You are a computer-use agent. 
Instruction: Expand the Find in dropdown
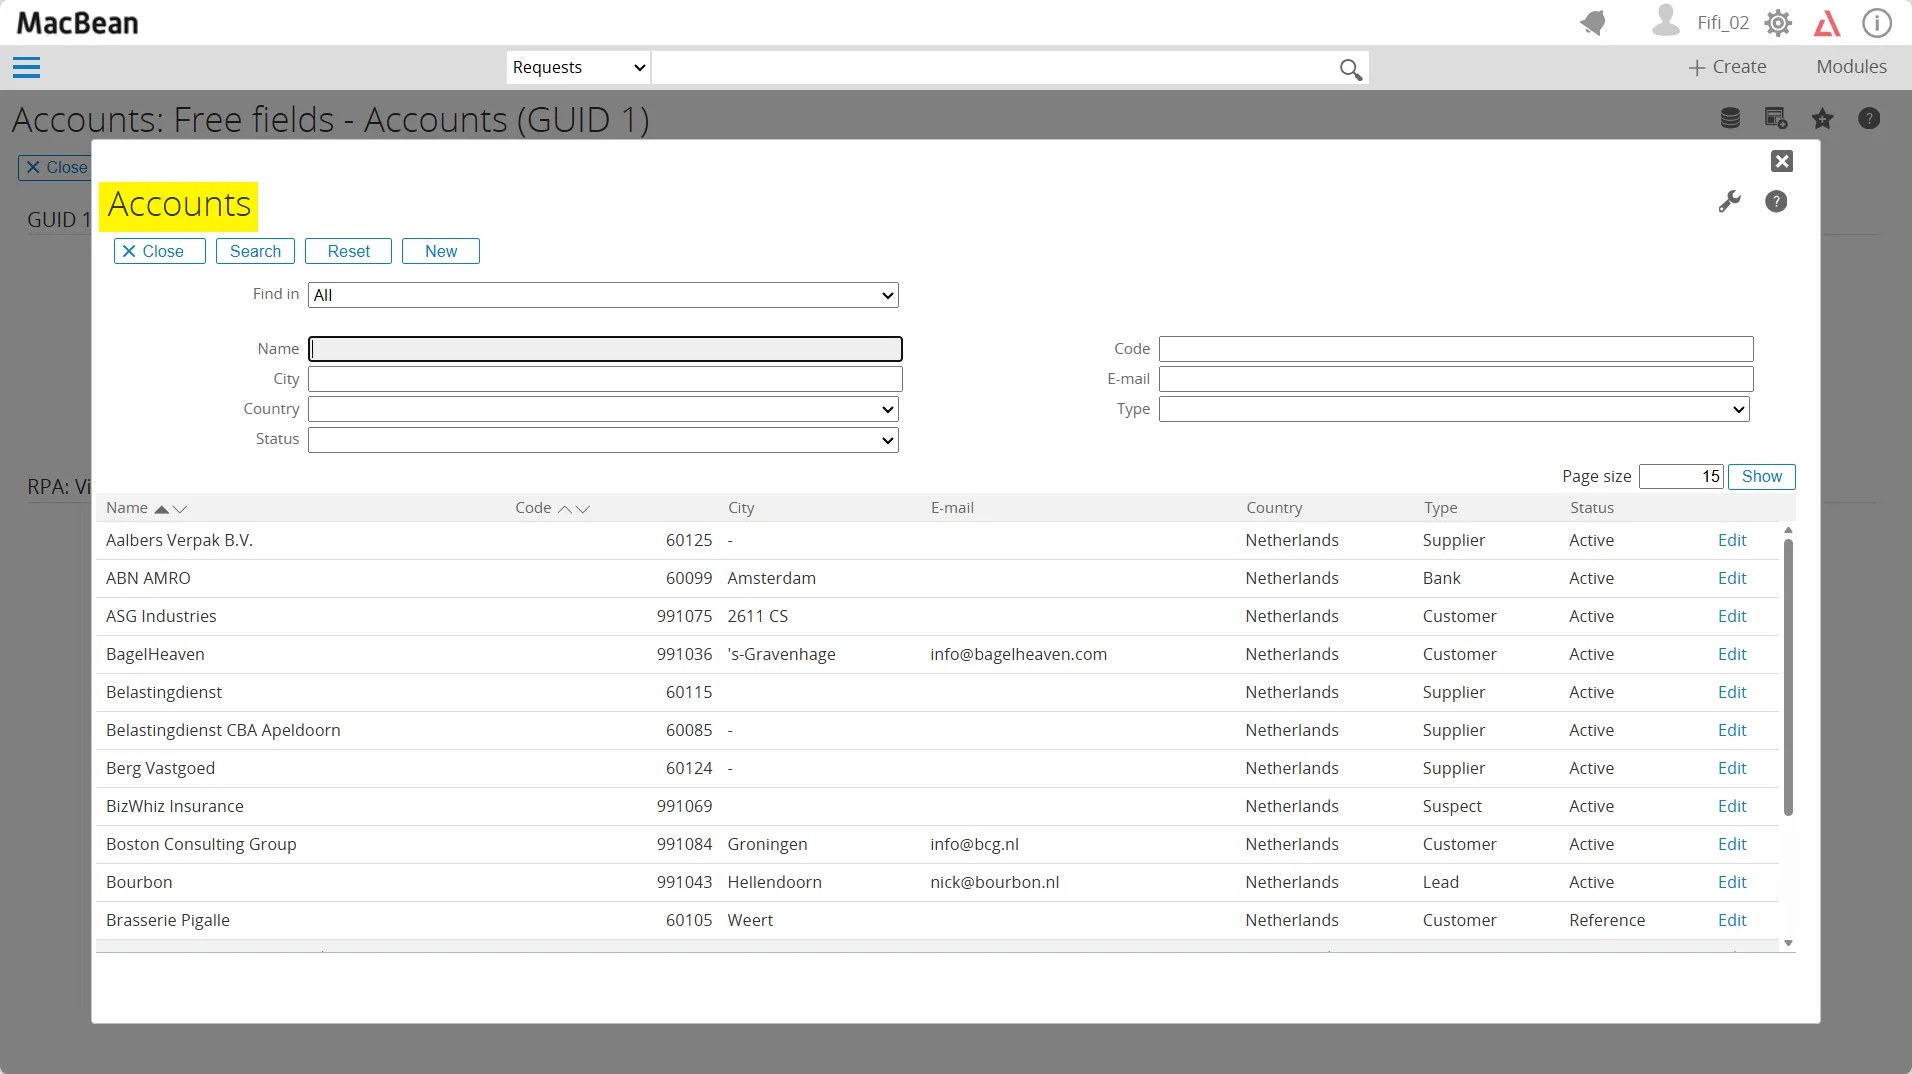[x=603, y=295]
